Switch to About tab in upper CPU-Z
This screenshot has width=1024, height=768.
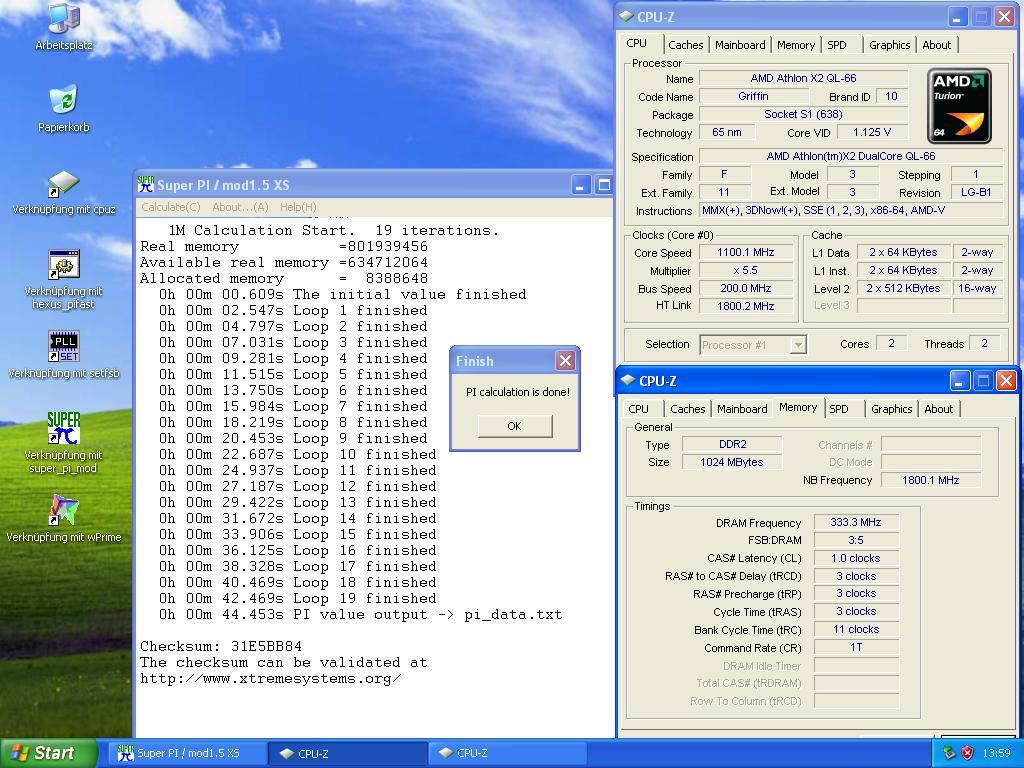936,45
